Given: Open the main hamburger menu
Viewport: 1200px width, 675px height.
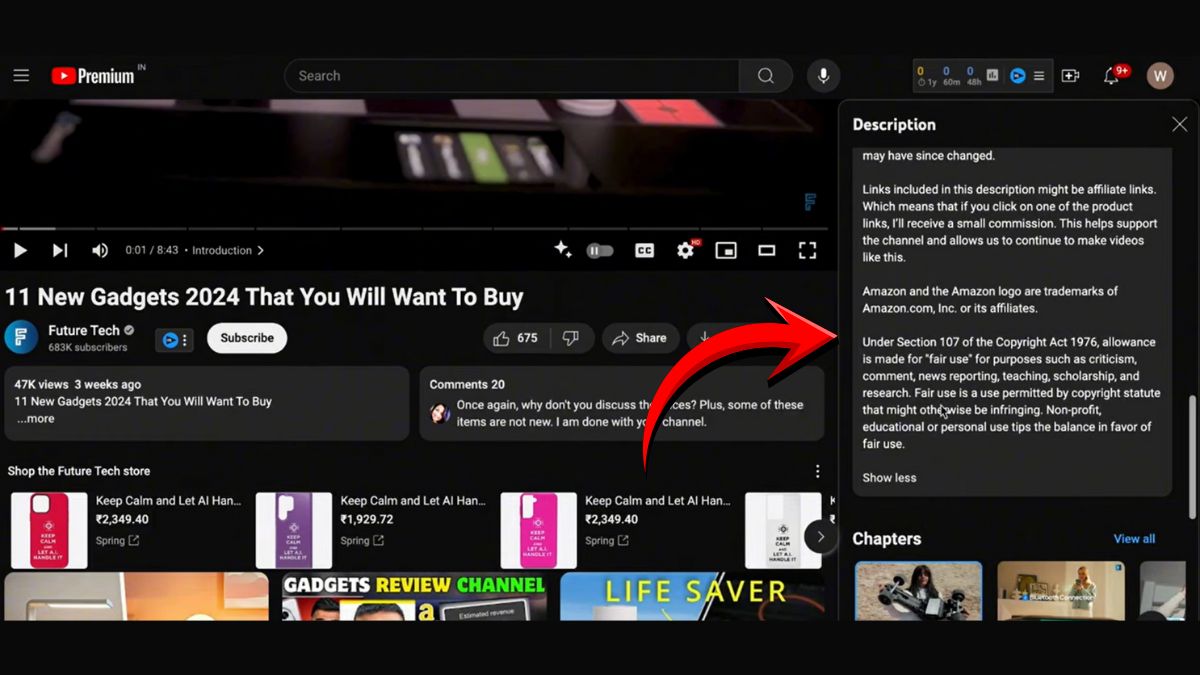Looking at the screenshot, I should pos(21,75).
